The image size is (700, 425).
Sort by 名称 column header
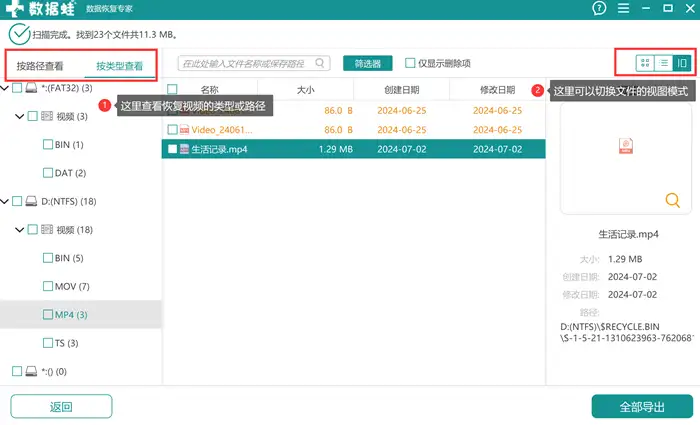pos(209,90)
